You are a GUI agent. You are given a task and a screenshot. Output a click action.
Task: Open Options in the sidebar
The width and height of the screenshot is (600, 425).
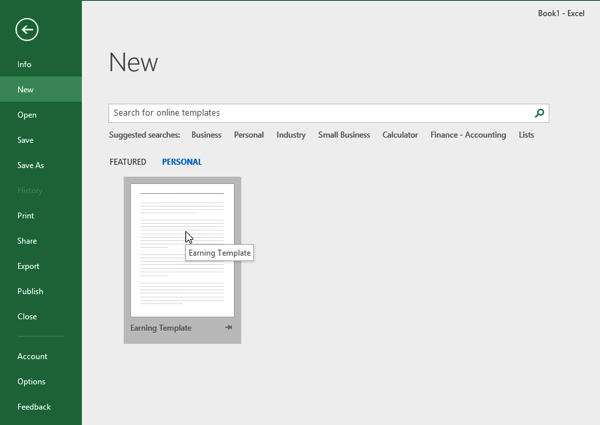pos(31,381)
